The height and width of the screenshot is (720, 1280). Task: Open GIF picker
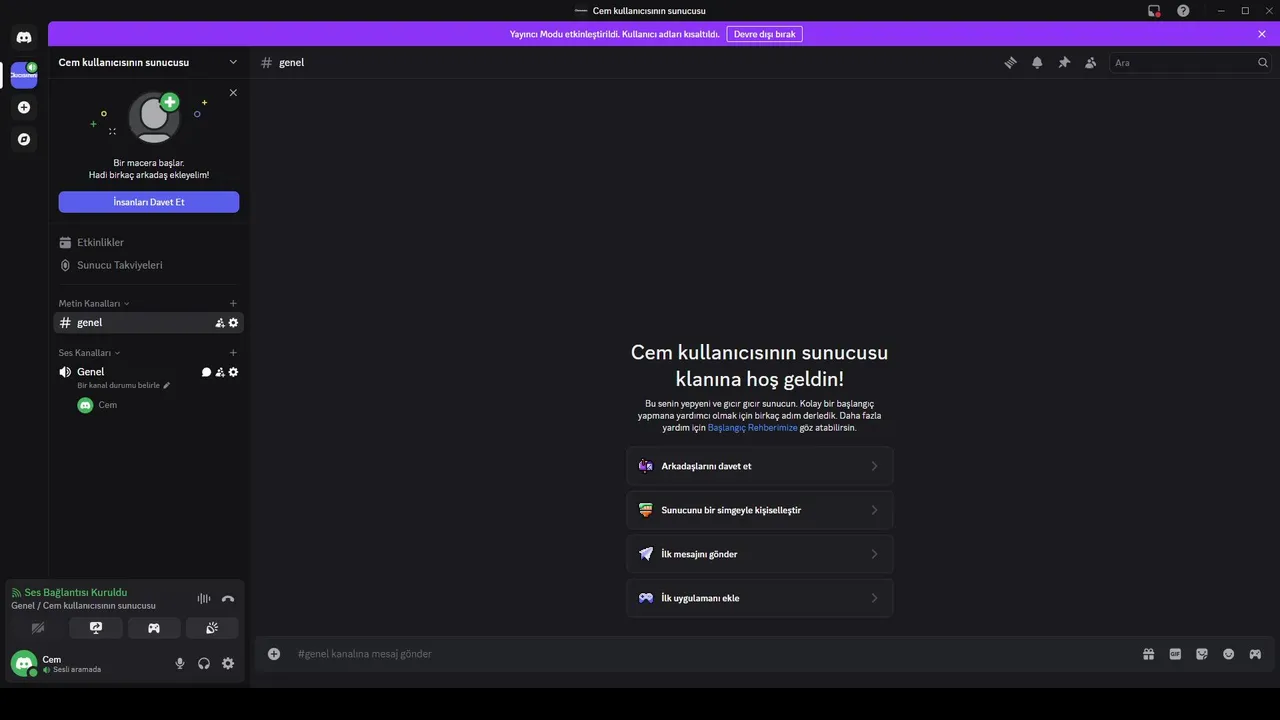tap(1175, 654)
